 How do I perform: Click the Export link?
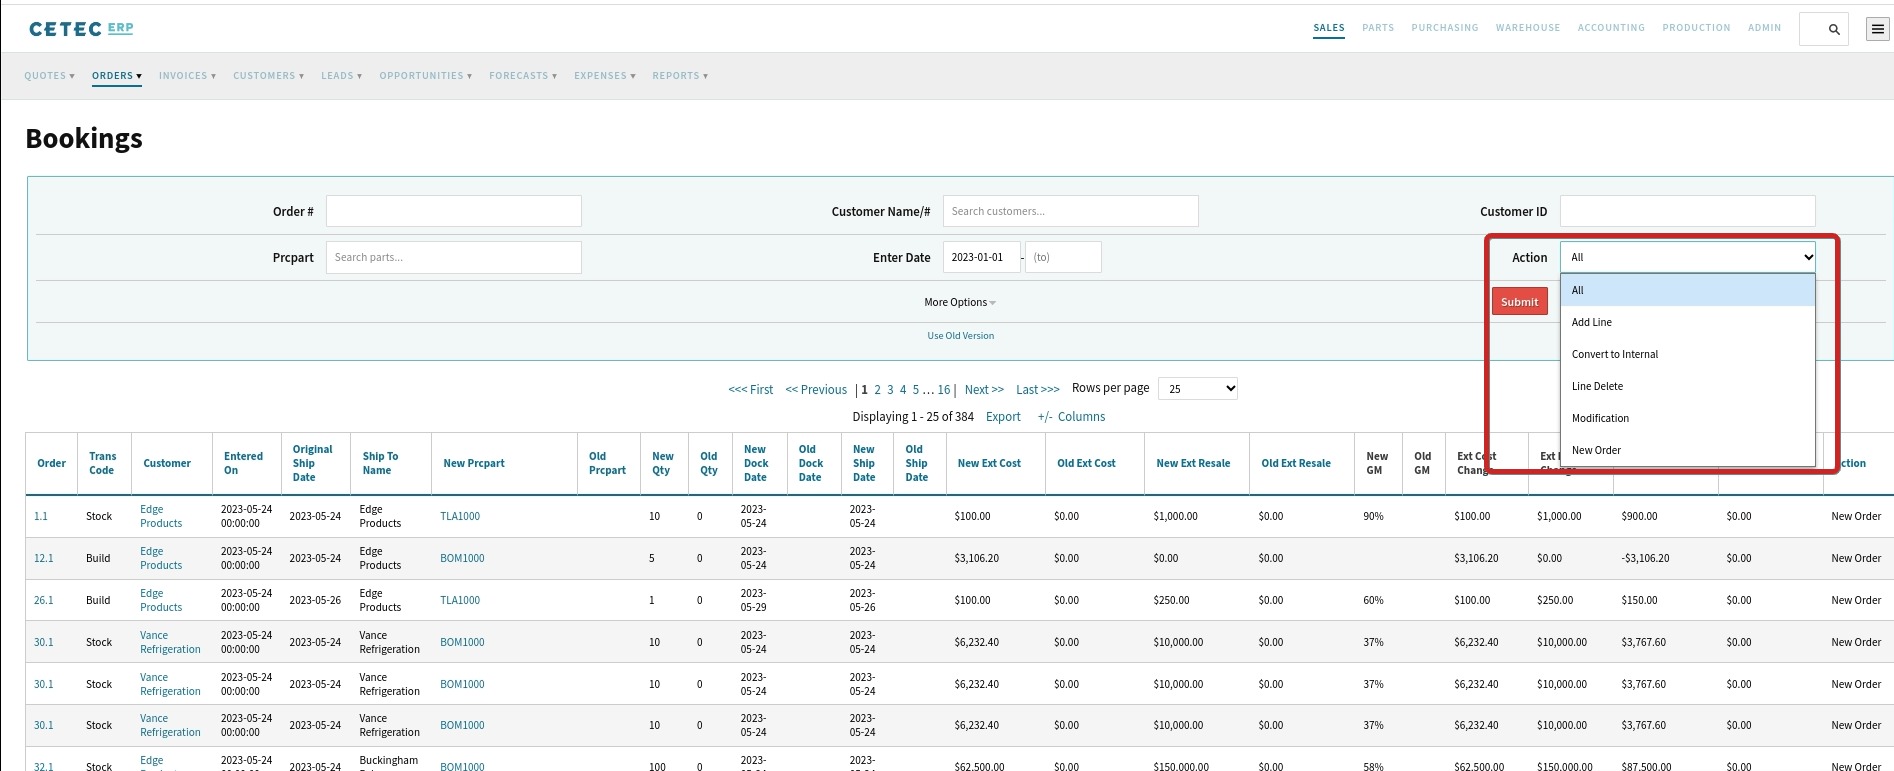tap(1003, 417)
